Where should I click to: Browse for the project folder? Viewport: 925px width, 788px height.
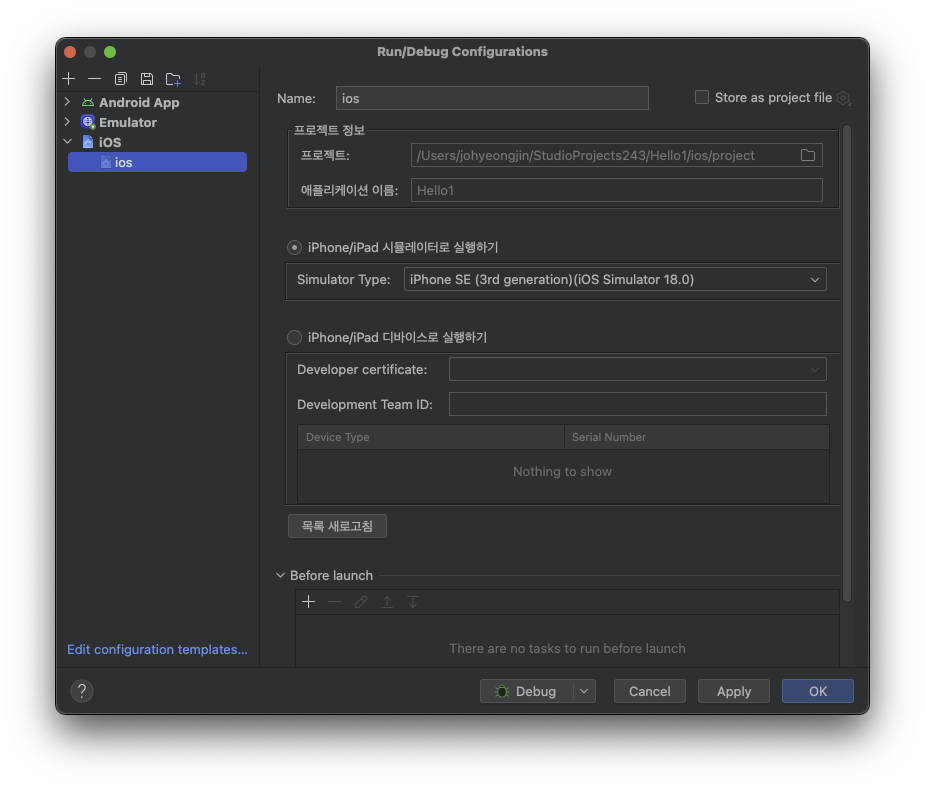(808, 155)
